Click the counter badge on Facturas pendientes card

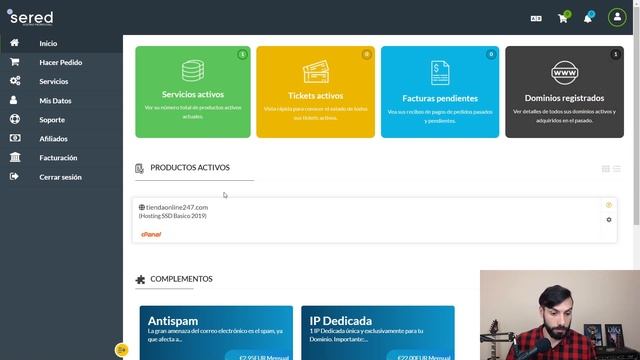click(x=491, y=54)
